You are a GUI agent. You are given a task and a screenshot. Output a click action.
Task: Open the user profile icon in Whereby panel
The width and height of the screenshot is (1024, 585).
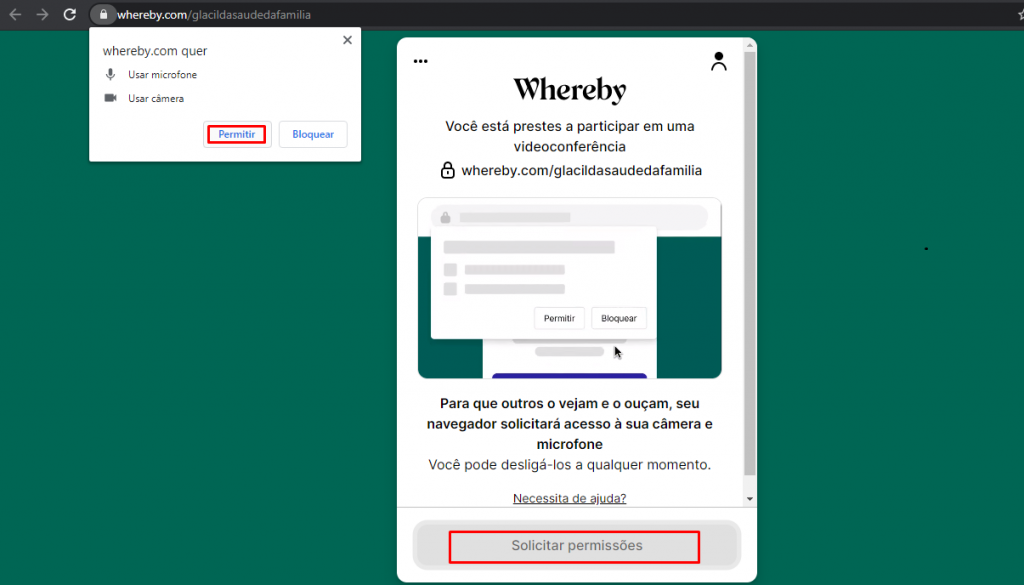(718, 61)
